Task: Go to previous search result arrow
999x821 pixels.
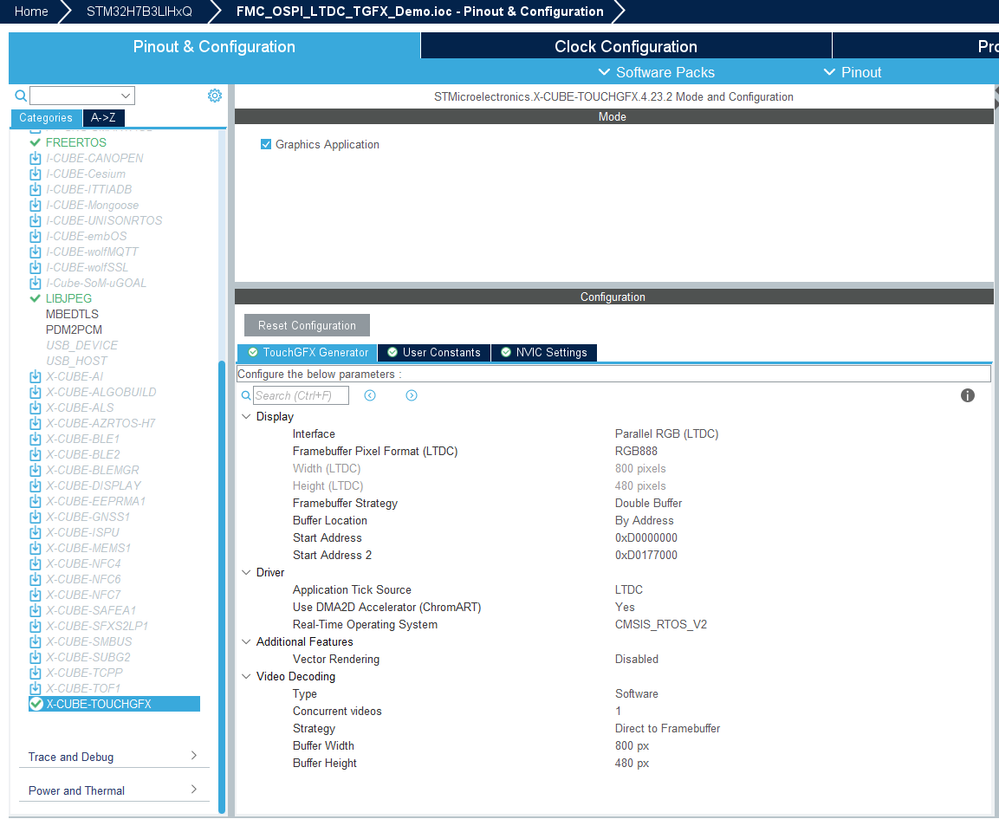Action: pos(370,396)
